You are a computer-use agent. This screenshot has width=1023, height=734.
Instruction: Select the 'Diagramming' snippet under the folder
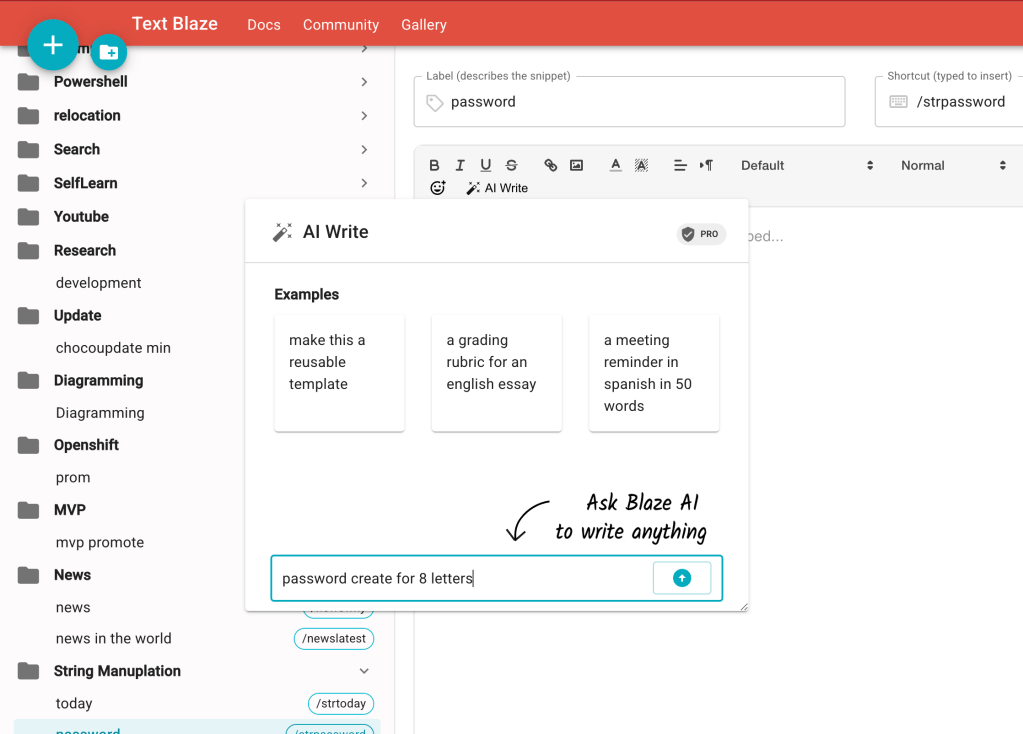(100, 413)
